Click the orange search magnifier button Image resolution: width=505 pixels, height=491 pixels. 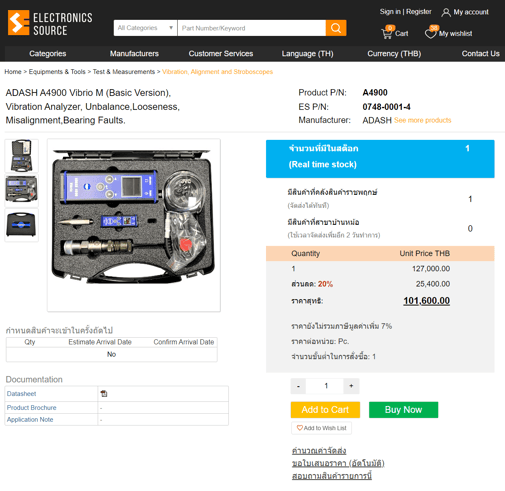[336, 28]
